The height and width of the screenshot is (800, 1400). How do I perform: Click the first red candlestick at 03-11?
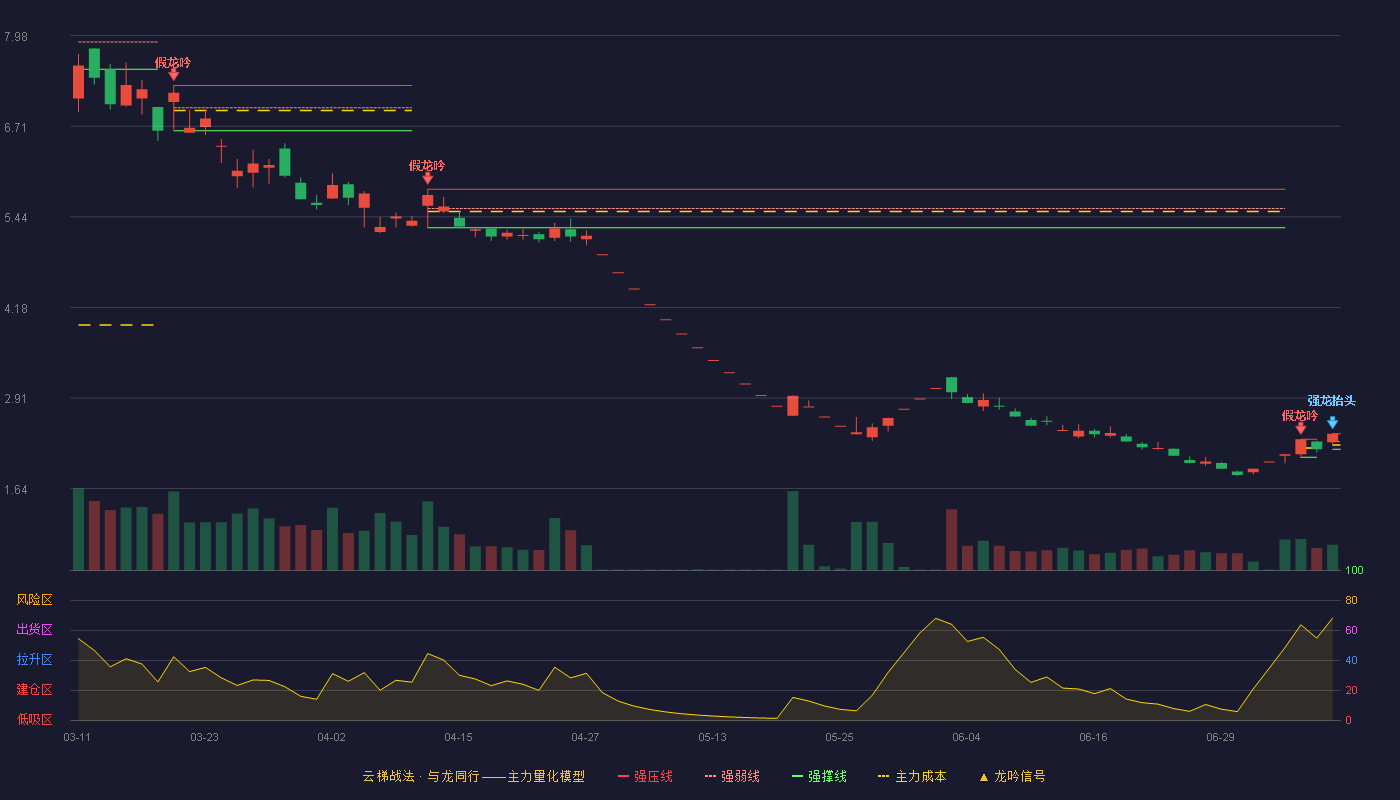pyautogui.click(x=78, y=82)
